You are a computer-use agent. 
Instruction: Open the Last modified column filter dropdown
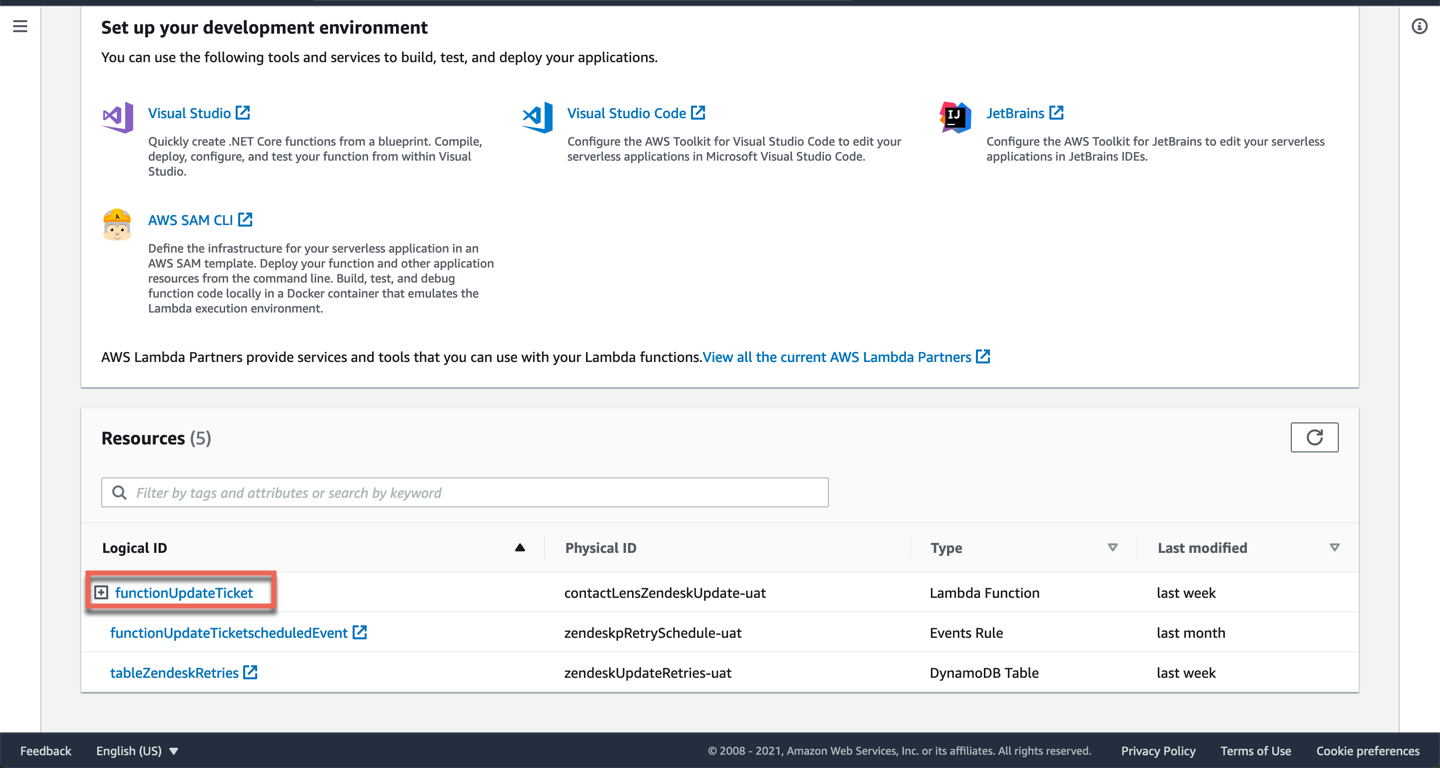pyautogui.click(x=1334, y=548)
